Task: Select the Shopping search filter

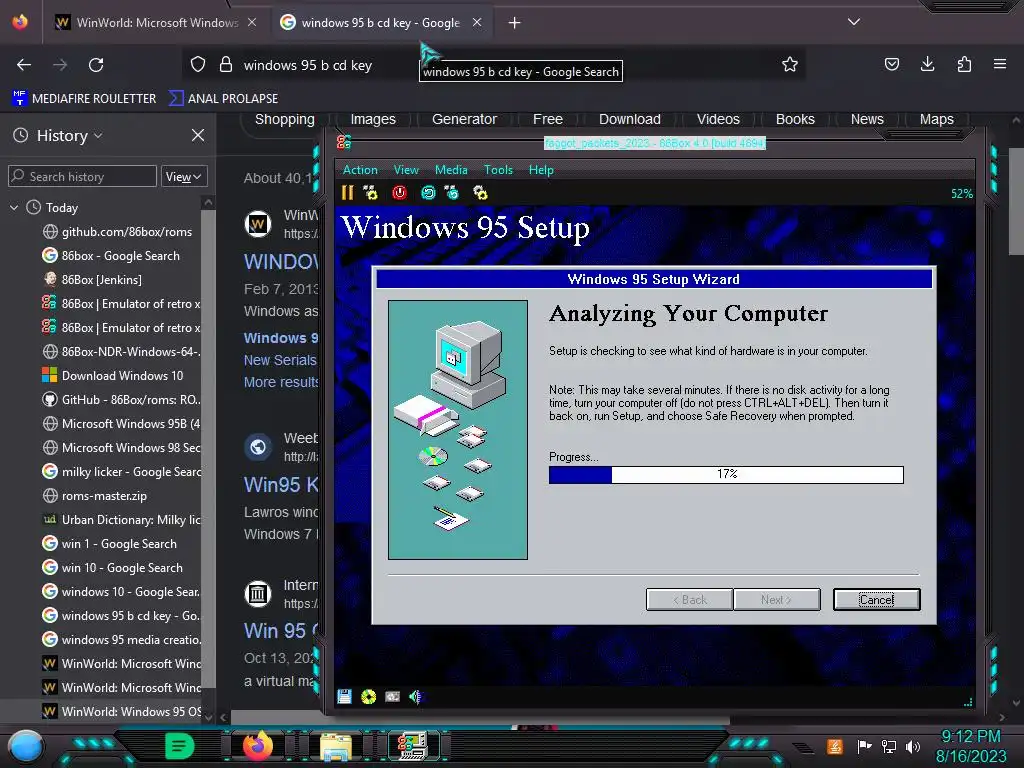Action: 285,120
